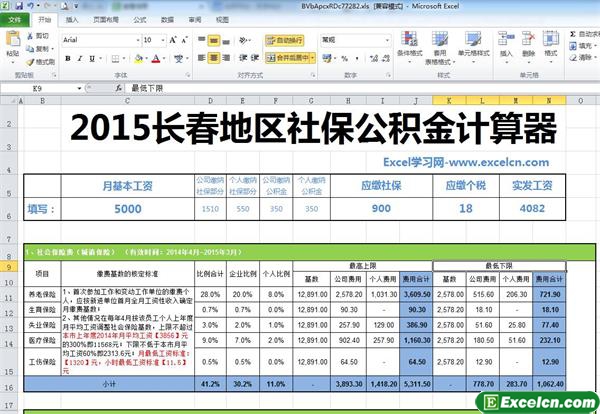Switch to the 插入 (Insert) tab
Viewport: 600px width, 414px height.
click(72, 20)
